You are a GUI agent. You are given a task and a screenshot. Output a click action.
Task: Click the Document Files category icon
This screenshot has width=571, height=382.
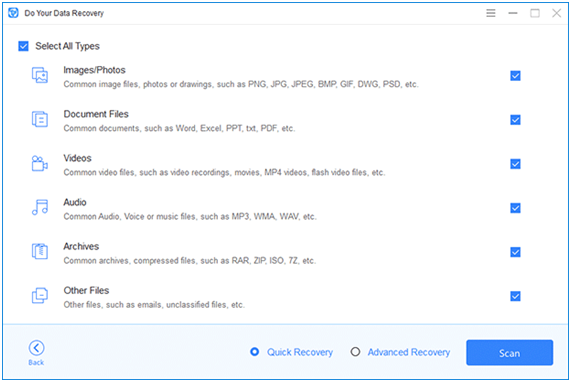(40, 119)
